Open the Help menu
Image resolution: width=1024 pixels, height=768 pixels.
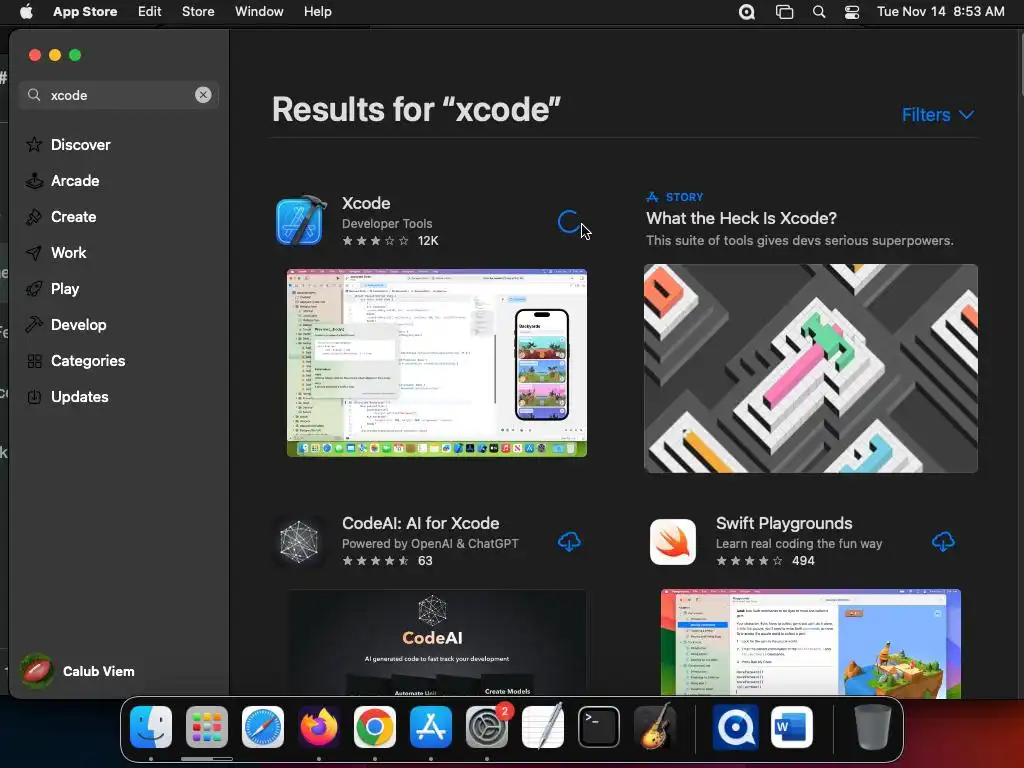point(317,11)
